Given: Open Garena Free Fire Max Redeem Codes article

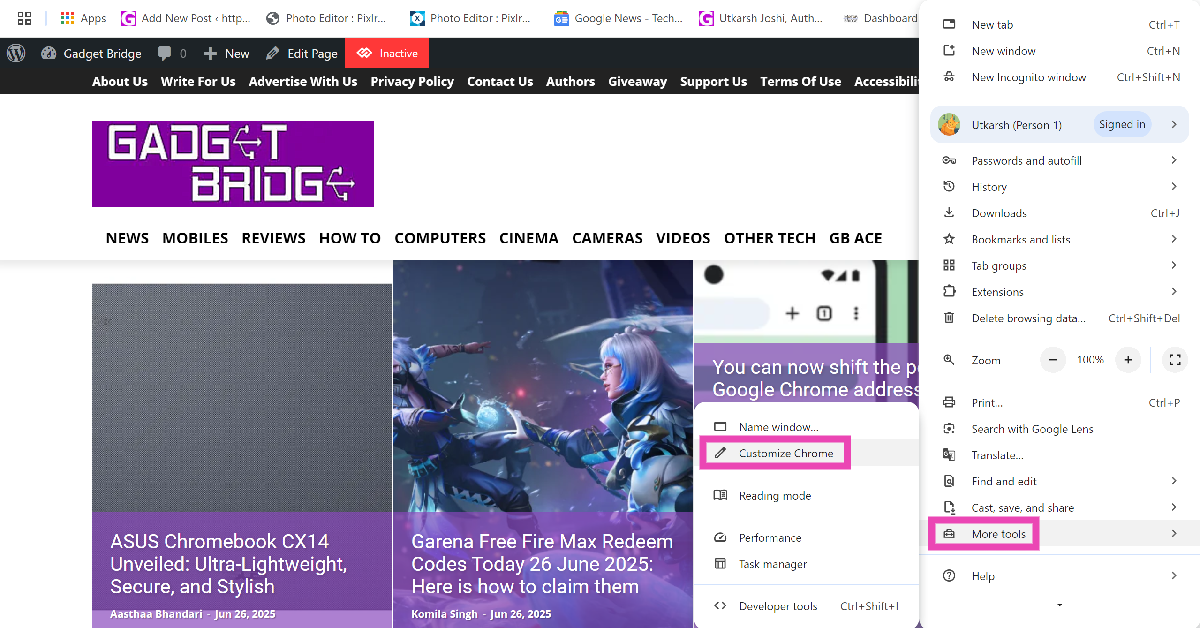Looking at the screenshot, I should 542,564.
